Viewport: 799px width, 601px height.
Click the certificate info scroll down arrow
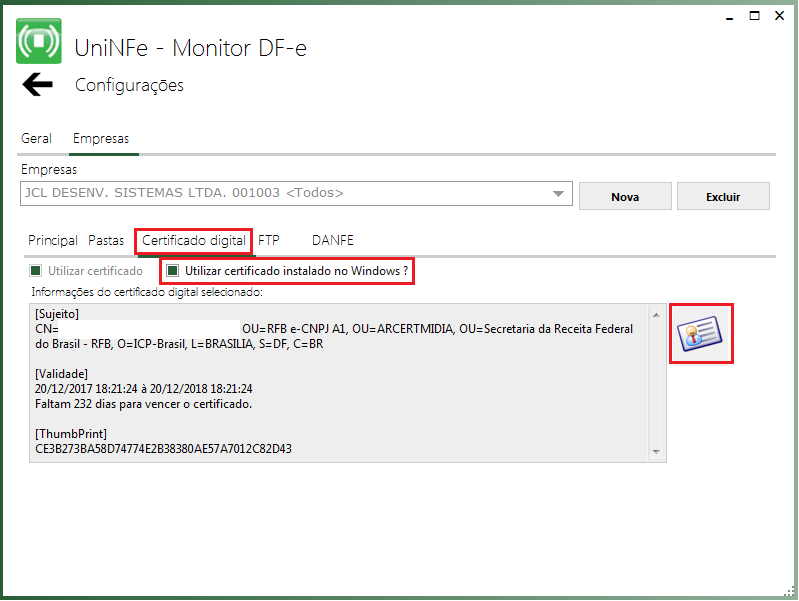[x=656, y=452]
